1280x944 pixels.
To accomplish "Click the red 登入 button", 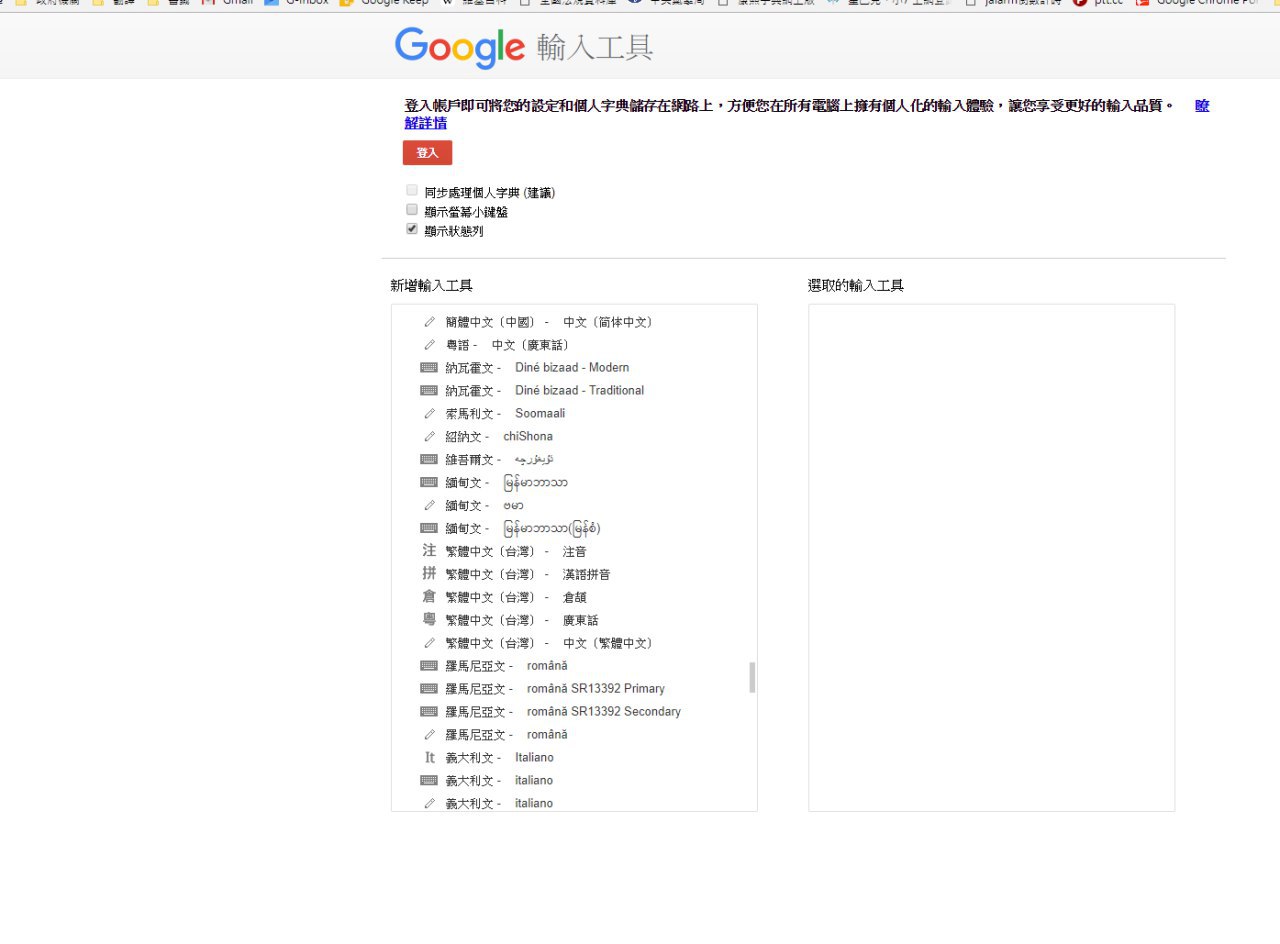I will coord(427,153).
